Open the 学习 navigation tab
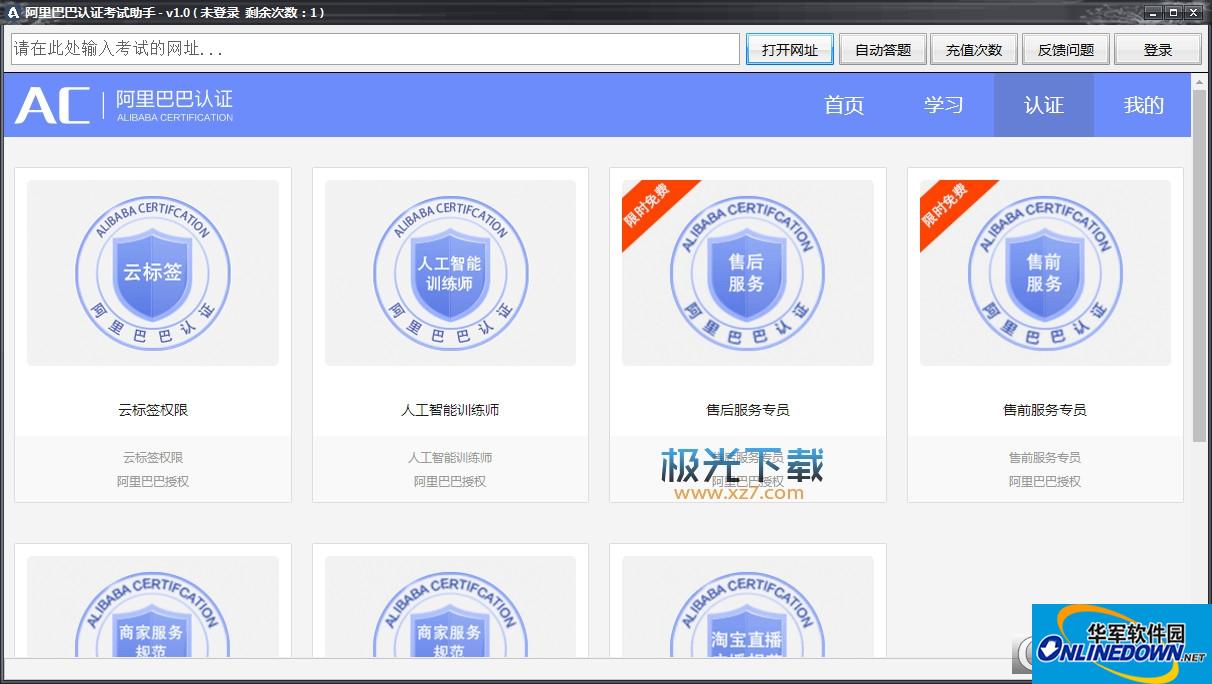 click(x=943, y=105)
